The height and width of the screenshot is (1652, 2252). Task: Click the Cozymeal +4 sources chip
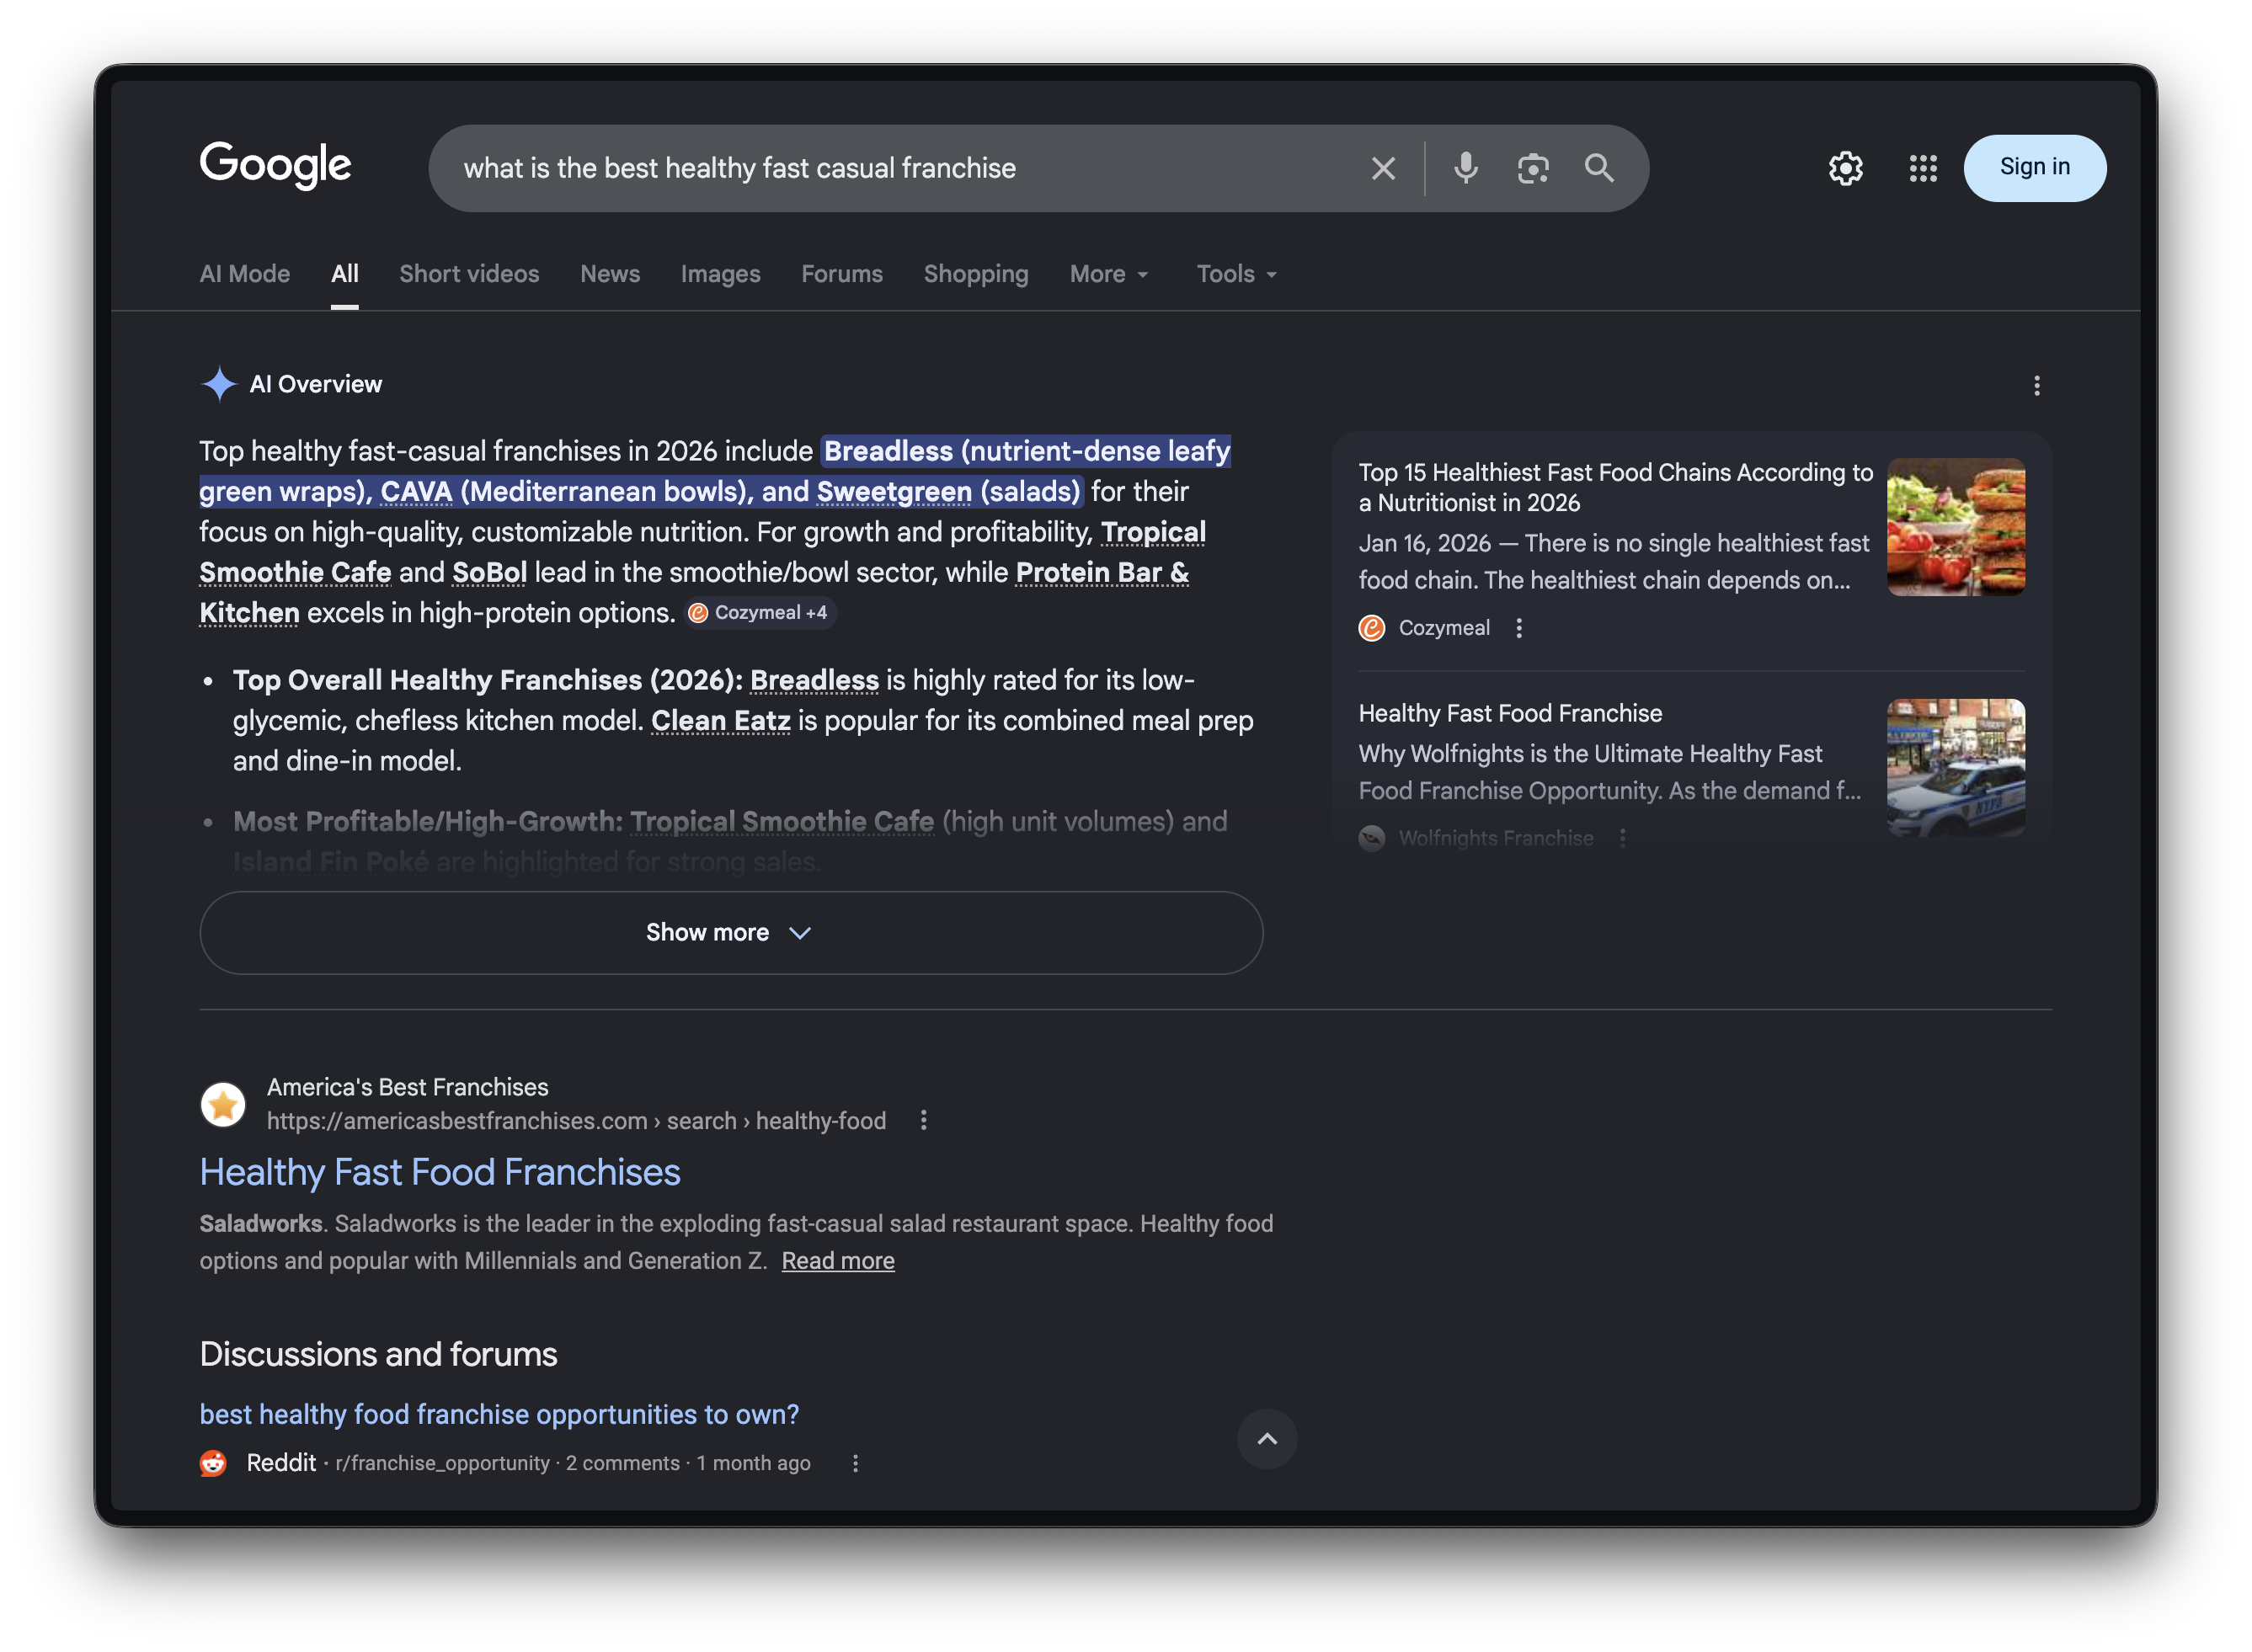tap(760, 612)
